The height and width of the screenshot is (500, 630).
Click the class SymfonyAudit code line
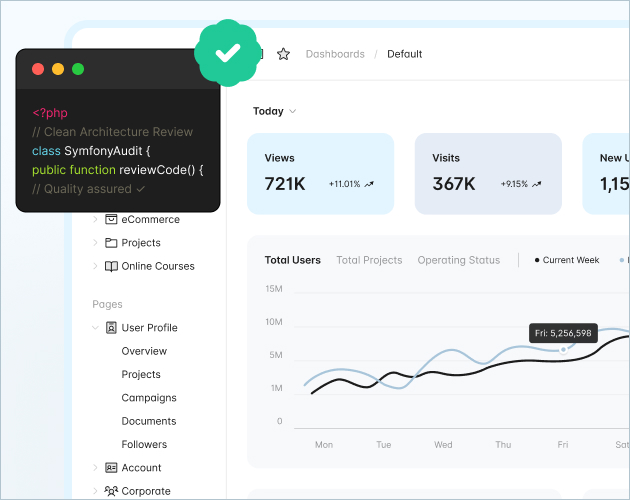point(91,151)
